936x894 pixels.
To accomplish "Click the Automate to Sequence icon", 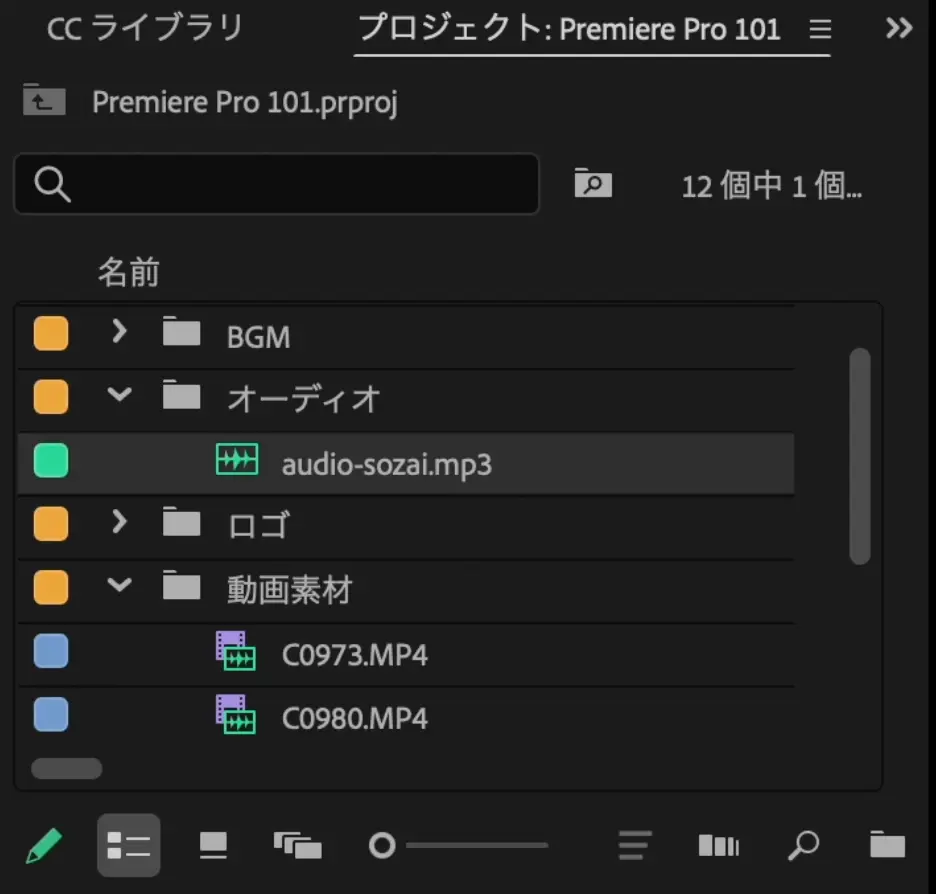I will click(x=718, y=845).
